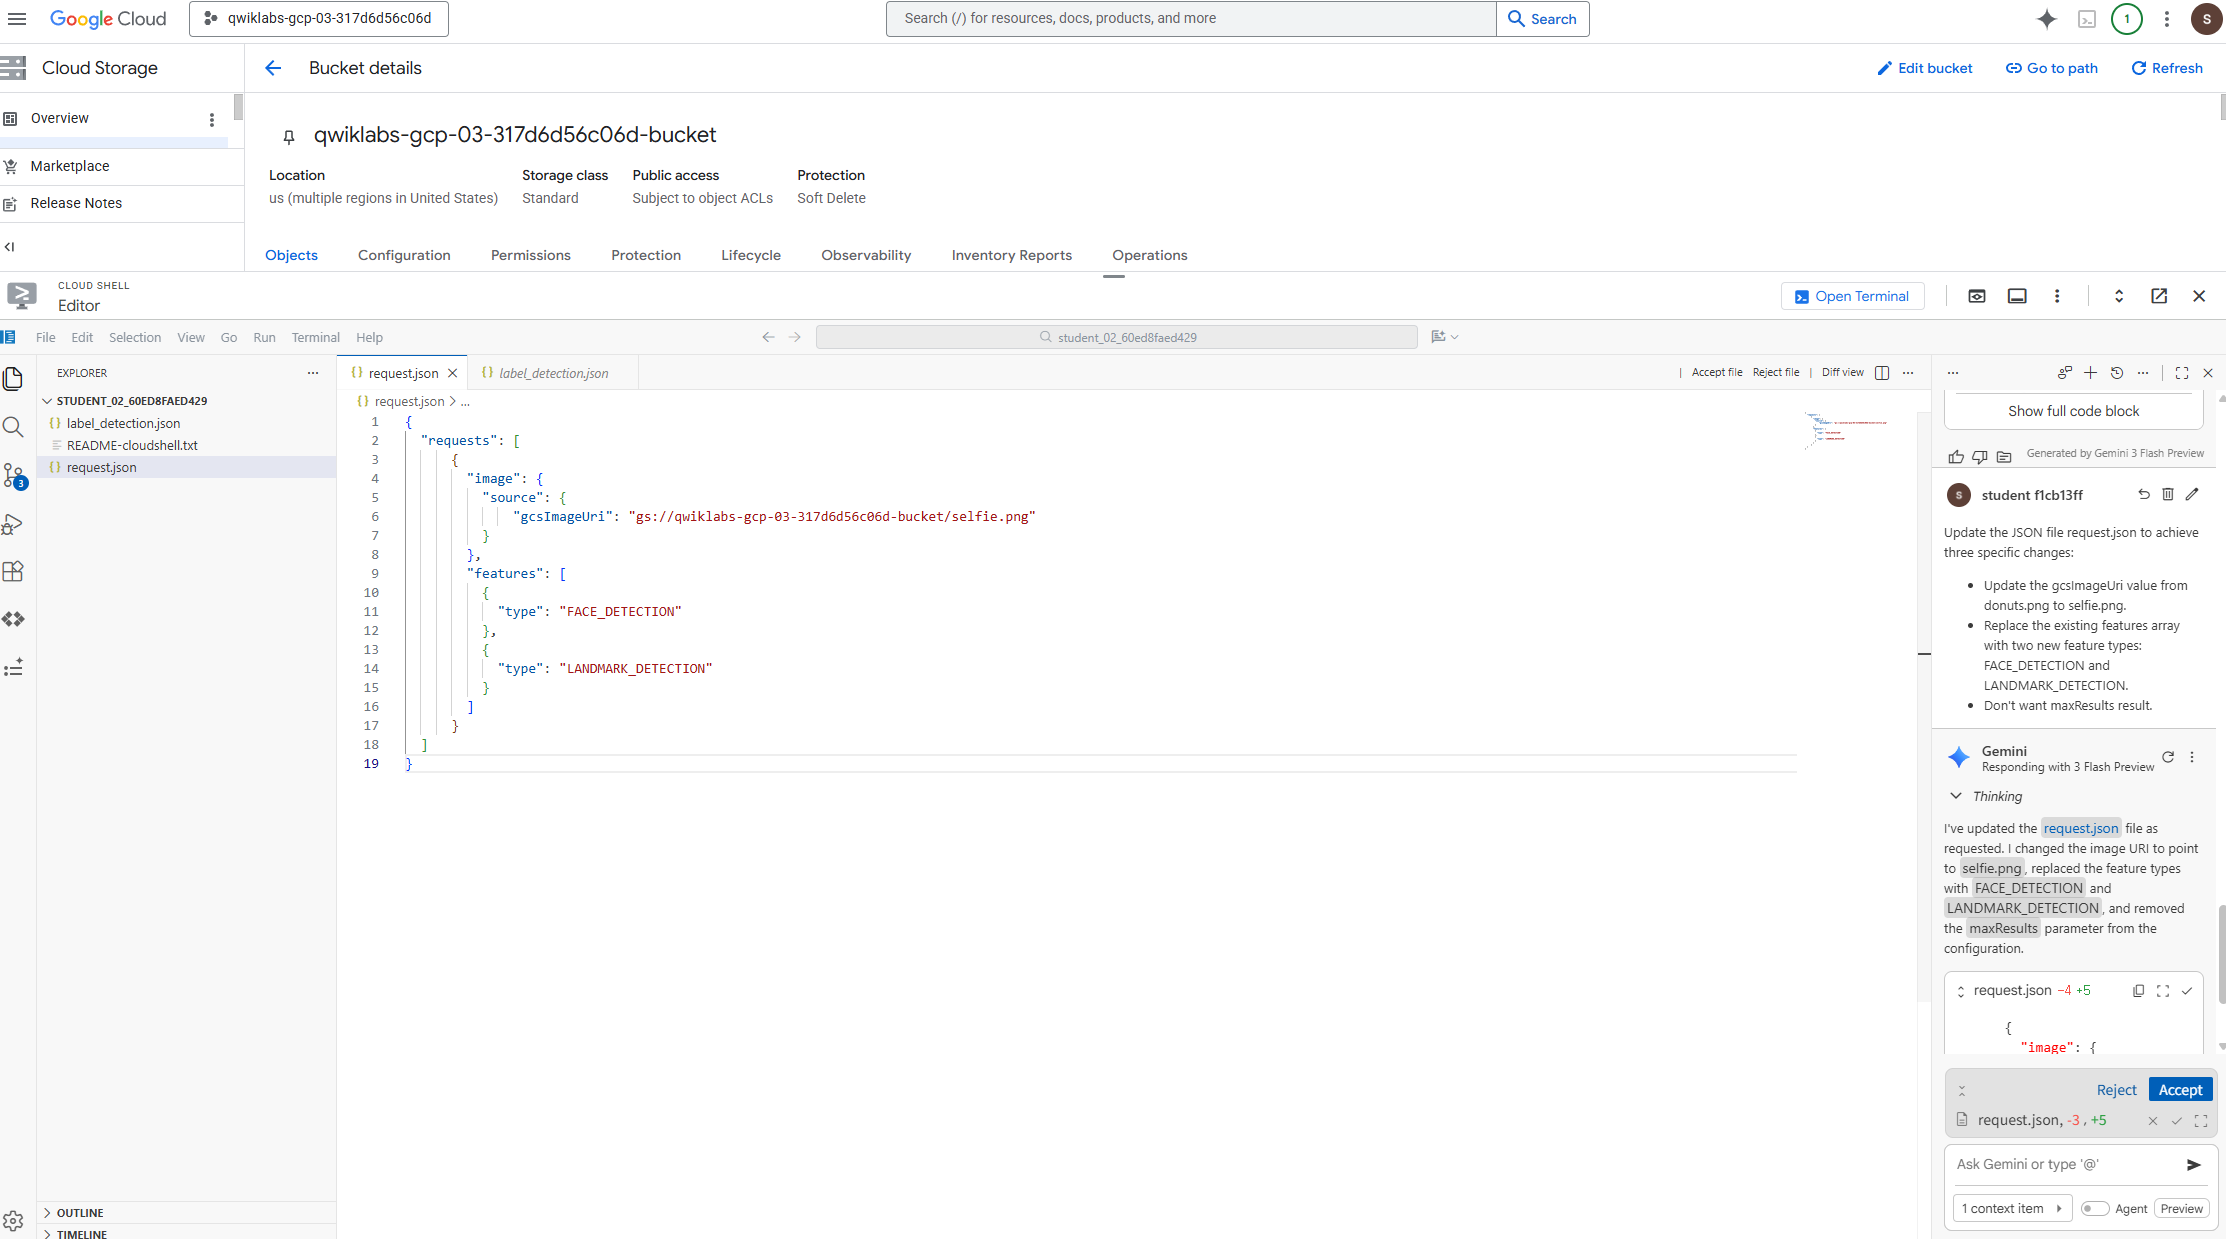2226x1239 pixels.
Task: Switch to label_detection.json editor tab
Action: pos(553,373)
